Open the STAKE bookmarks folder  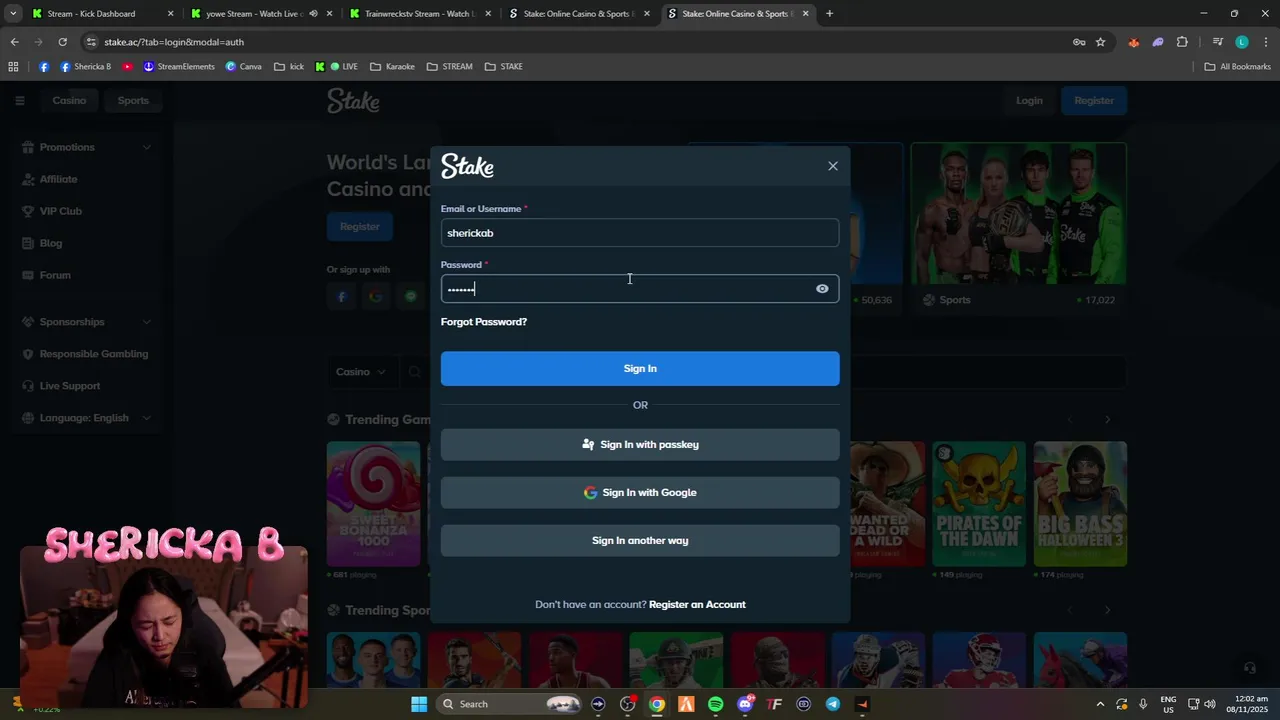coord(503,67)
